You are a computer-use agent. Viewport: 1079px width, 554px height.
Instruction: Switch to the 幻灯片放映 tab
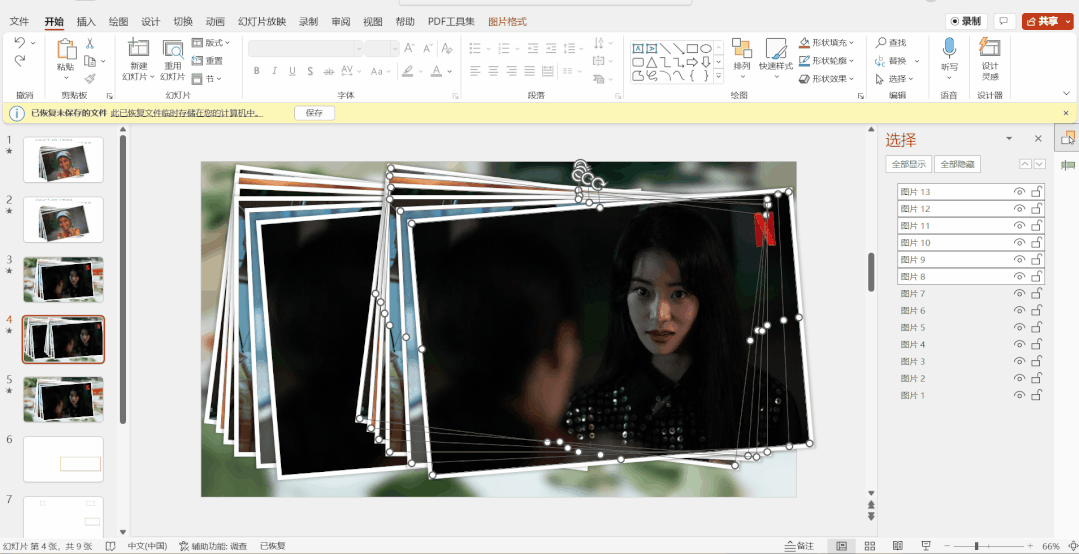point(262,21)
